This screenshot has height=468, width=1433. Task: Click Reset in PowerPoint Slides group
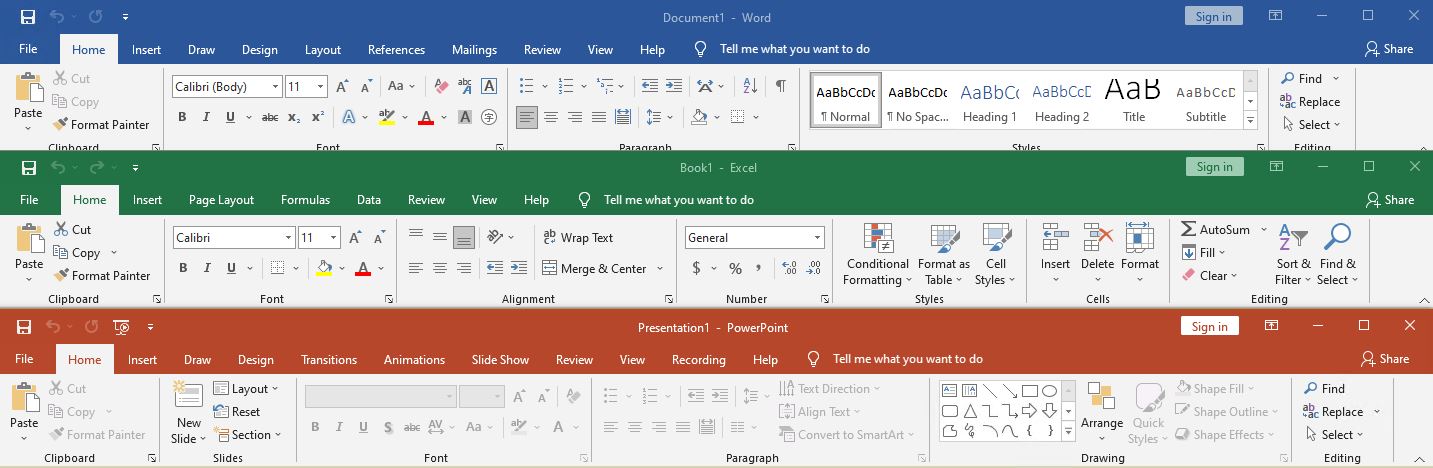coord(237,412)
